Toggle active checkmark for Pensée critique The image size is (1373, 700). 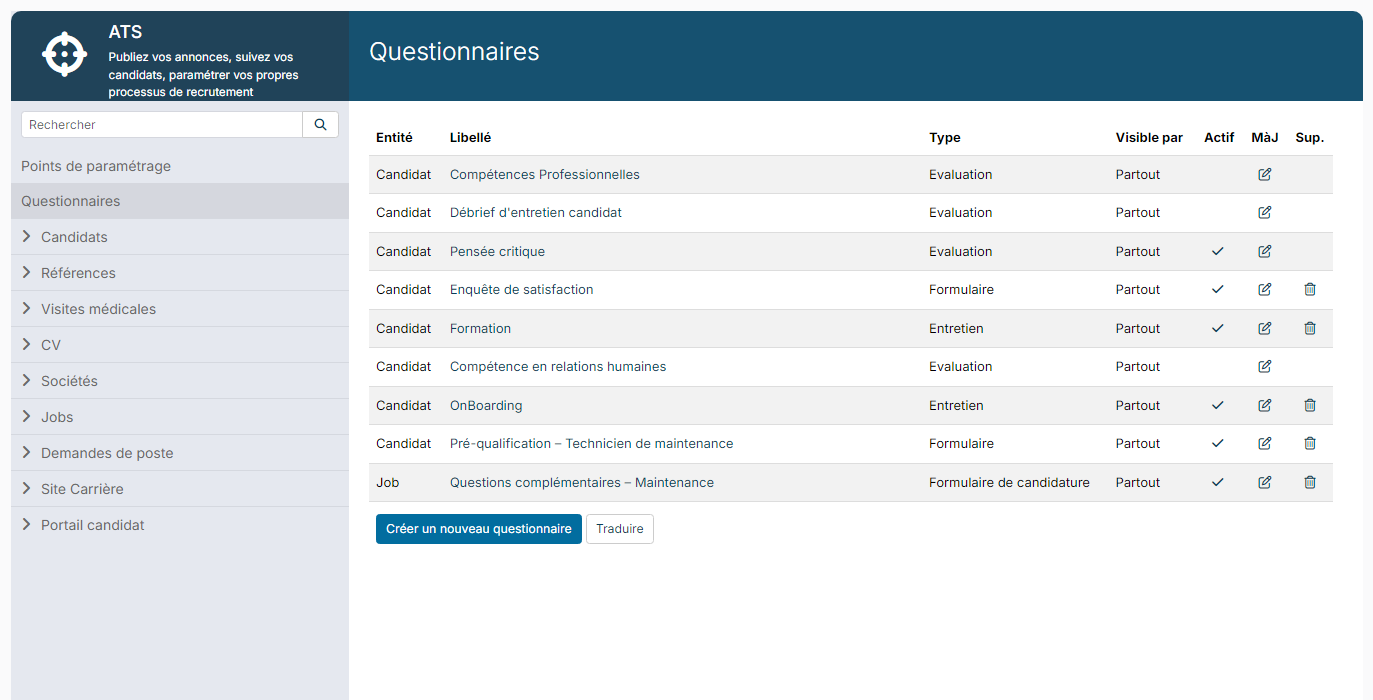[x=1217, y=252]
